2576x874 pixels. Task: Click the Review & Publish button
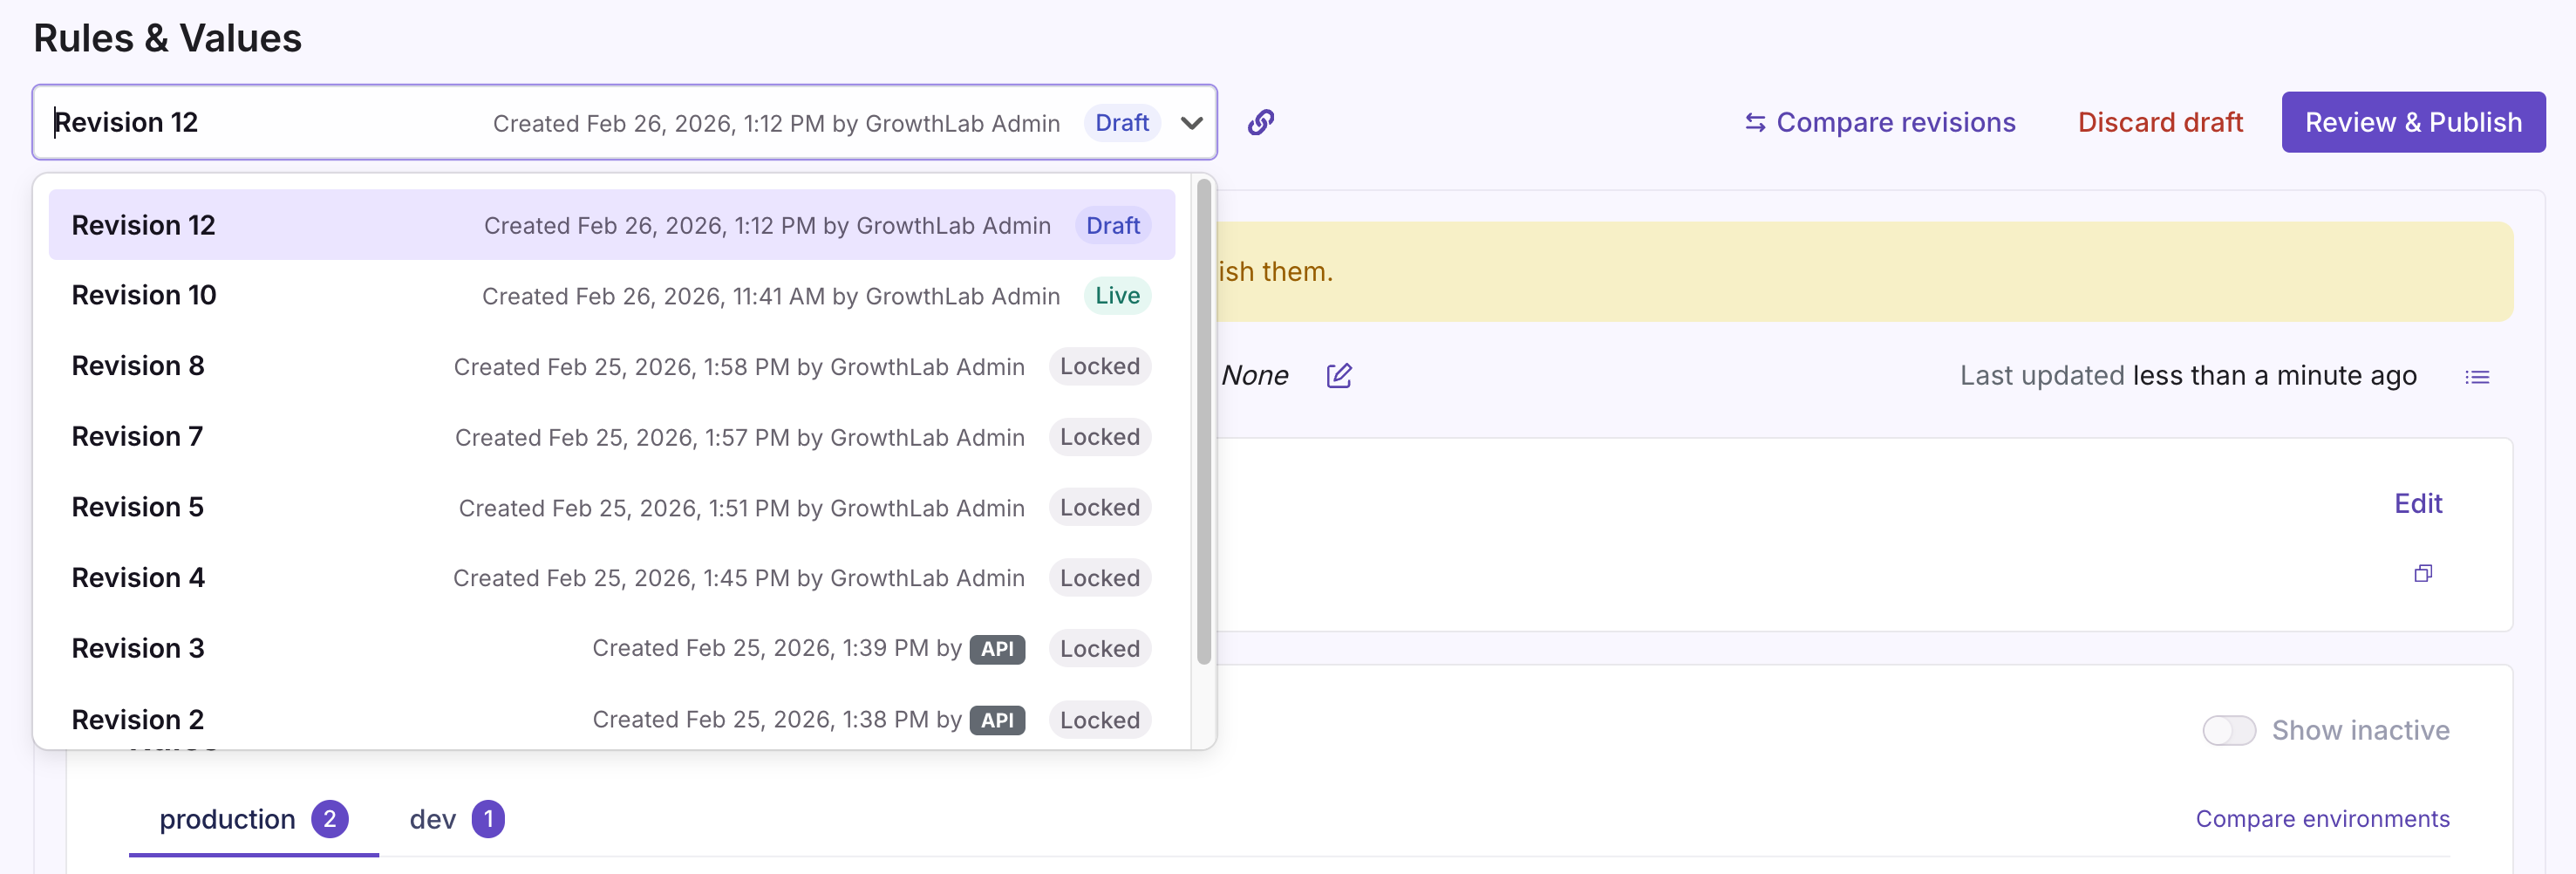(2413, 121)
